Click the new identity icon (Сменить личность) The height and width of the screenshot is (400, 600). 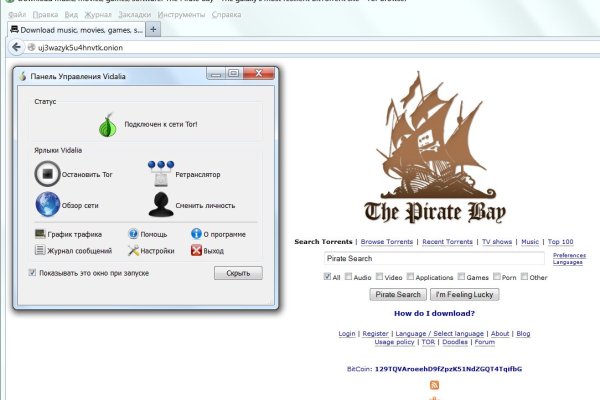tap(162, 205)
